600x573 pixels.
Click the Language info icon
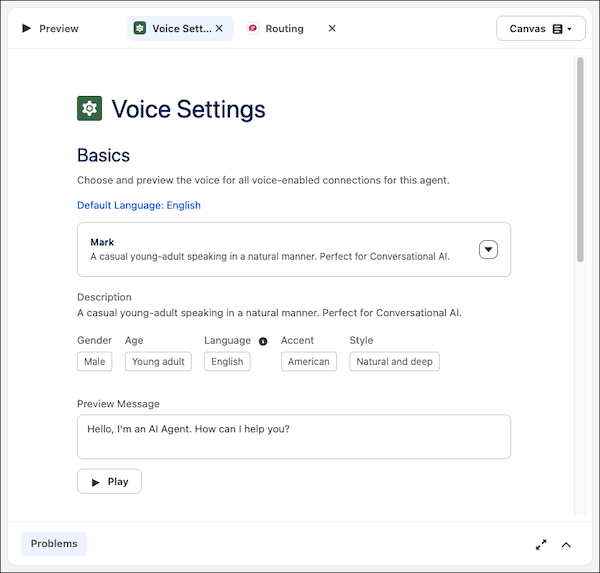point(263,341)
